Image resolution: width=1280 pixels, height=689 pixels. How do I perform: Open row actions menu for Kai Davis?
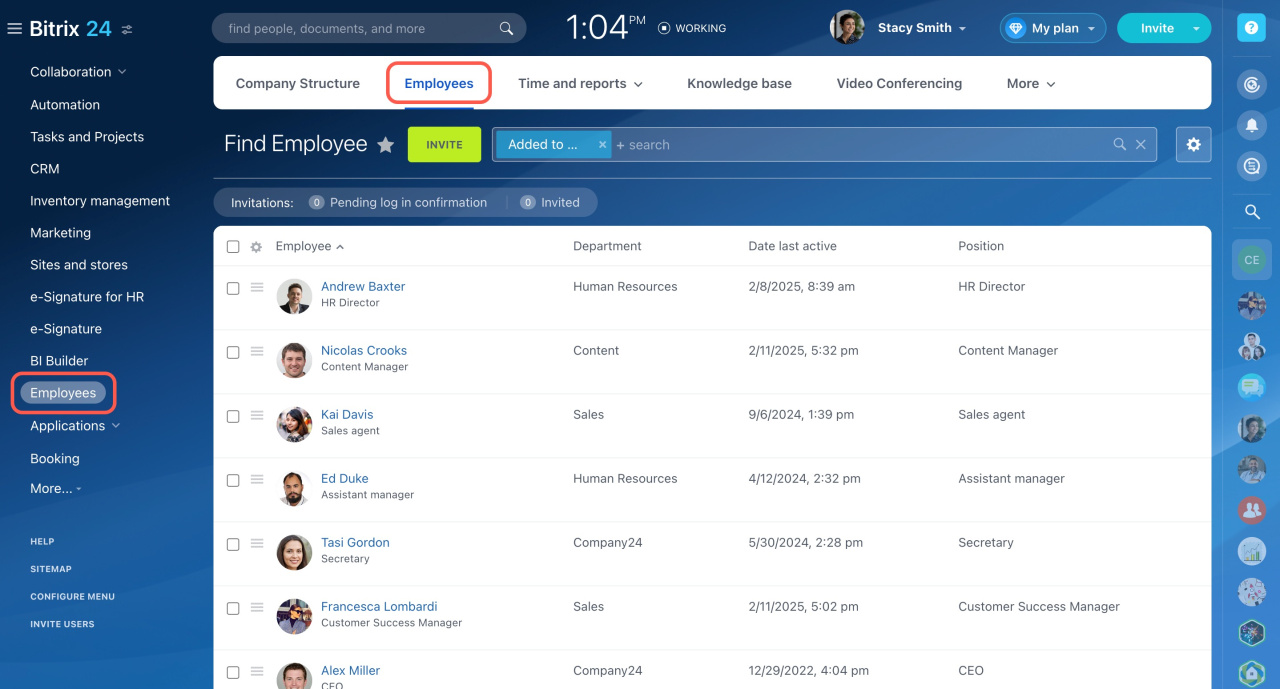[257, 416]
